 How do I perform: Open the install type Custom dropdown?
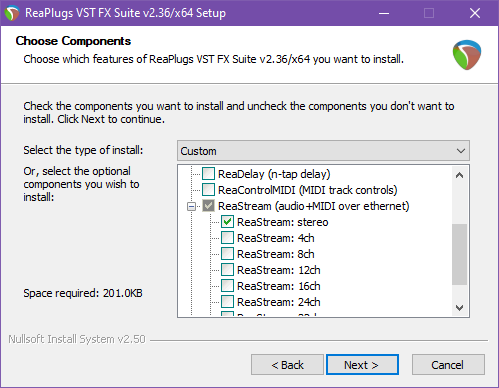pyautogui.click(x=323, y=151)
